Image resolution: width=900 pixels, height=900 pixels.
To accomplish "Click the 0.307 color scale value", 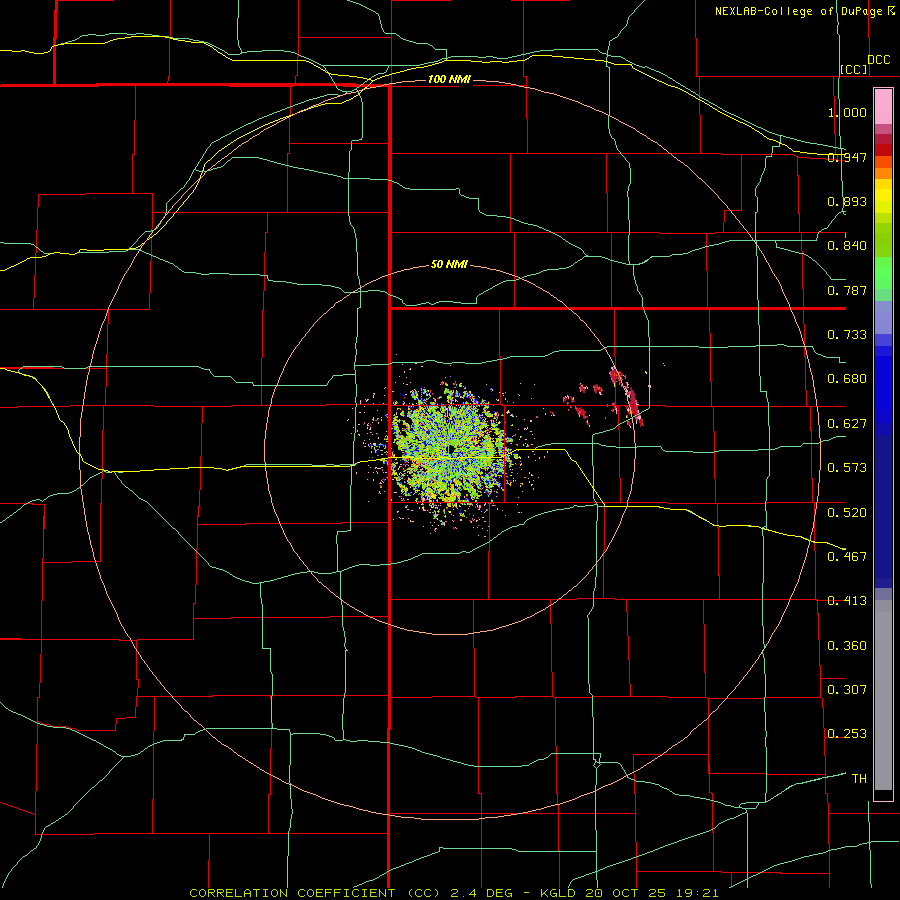I will [847, 689].
